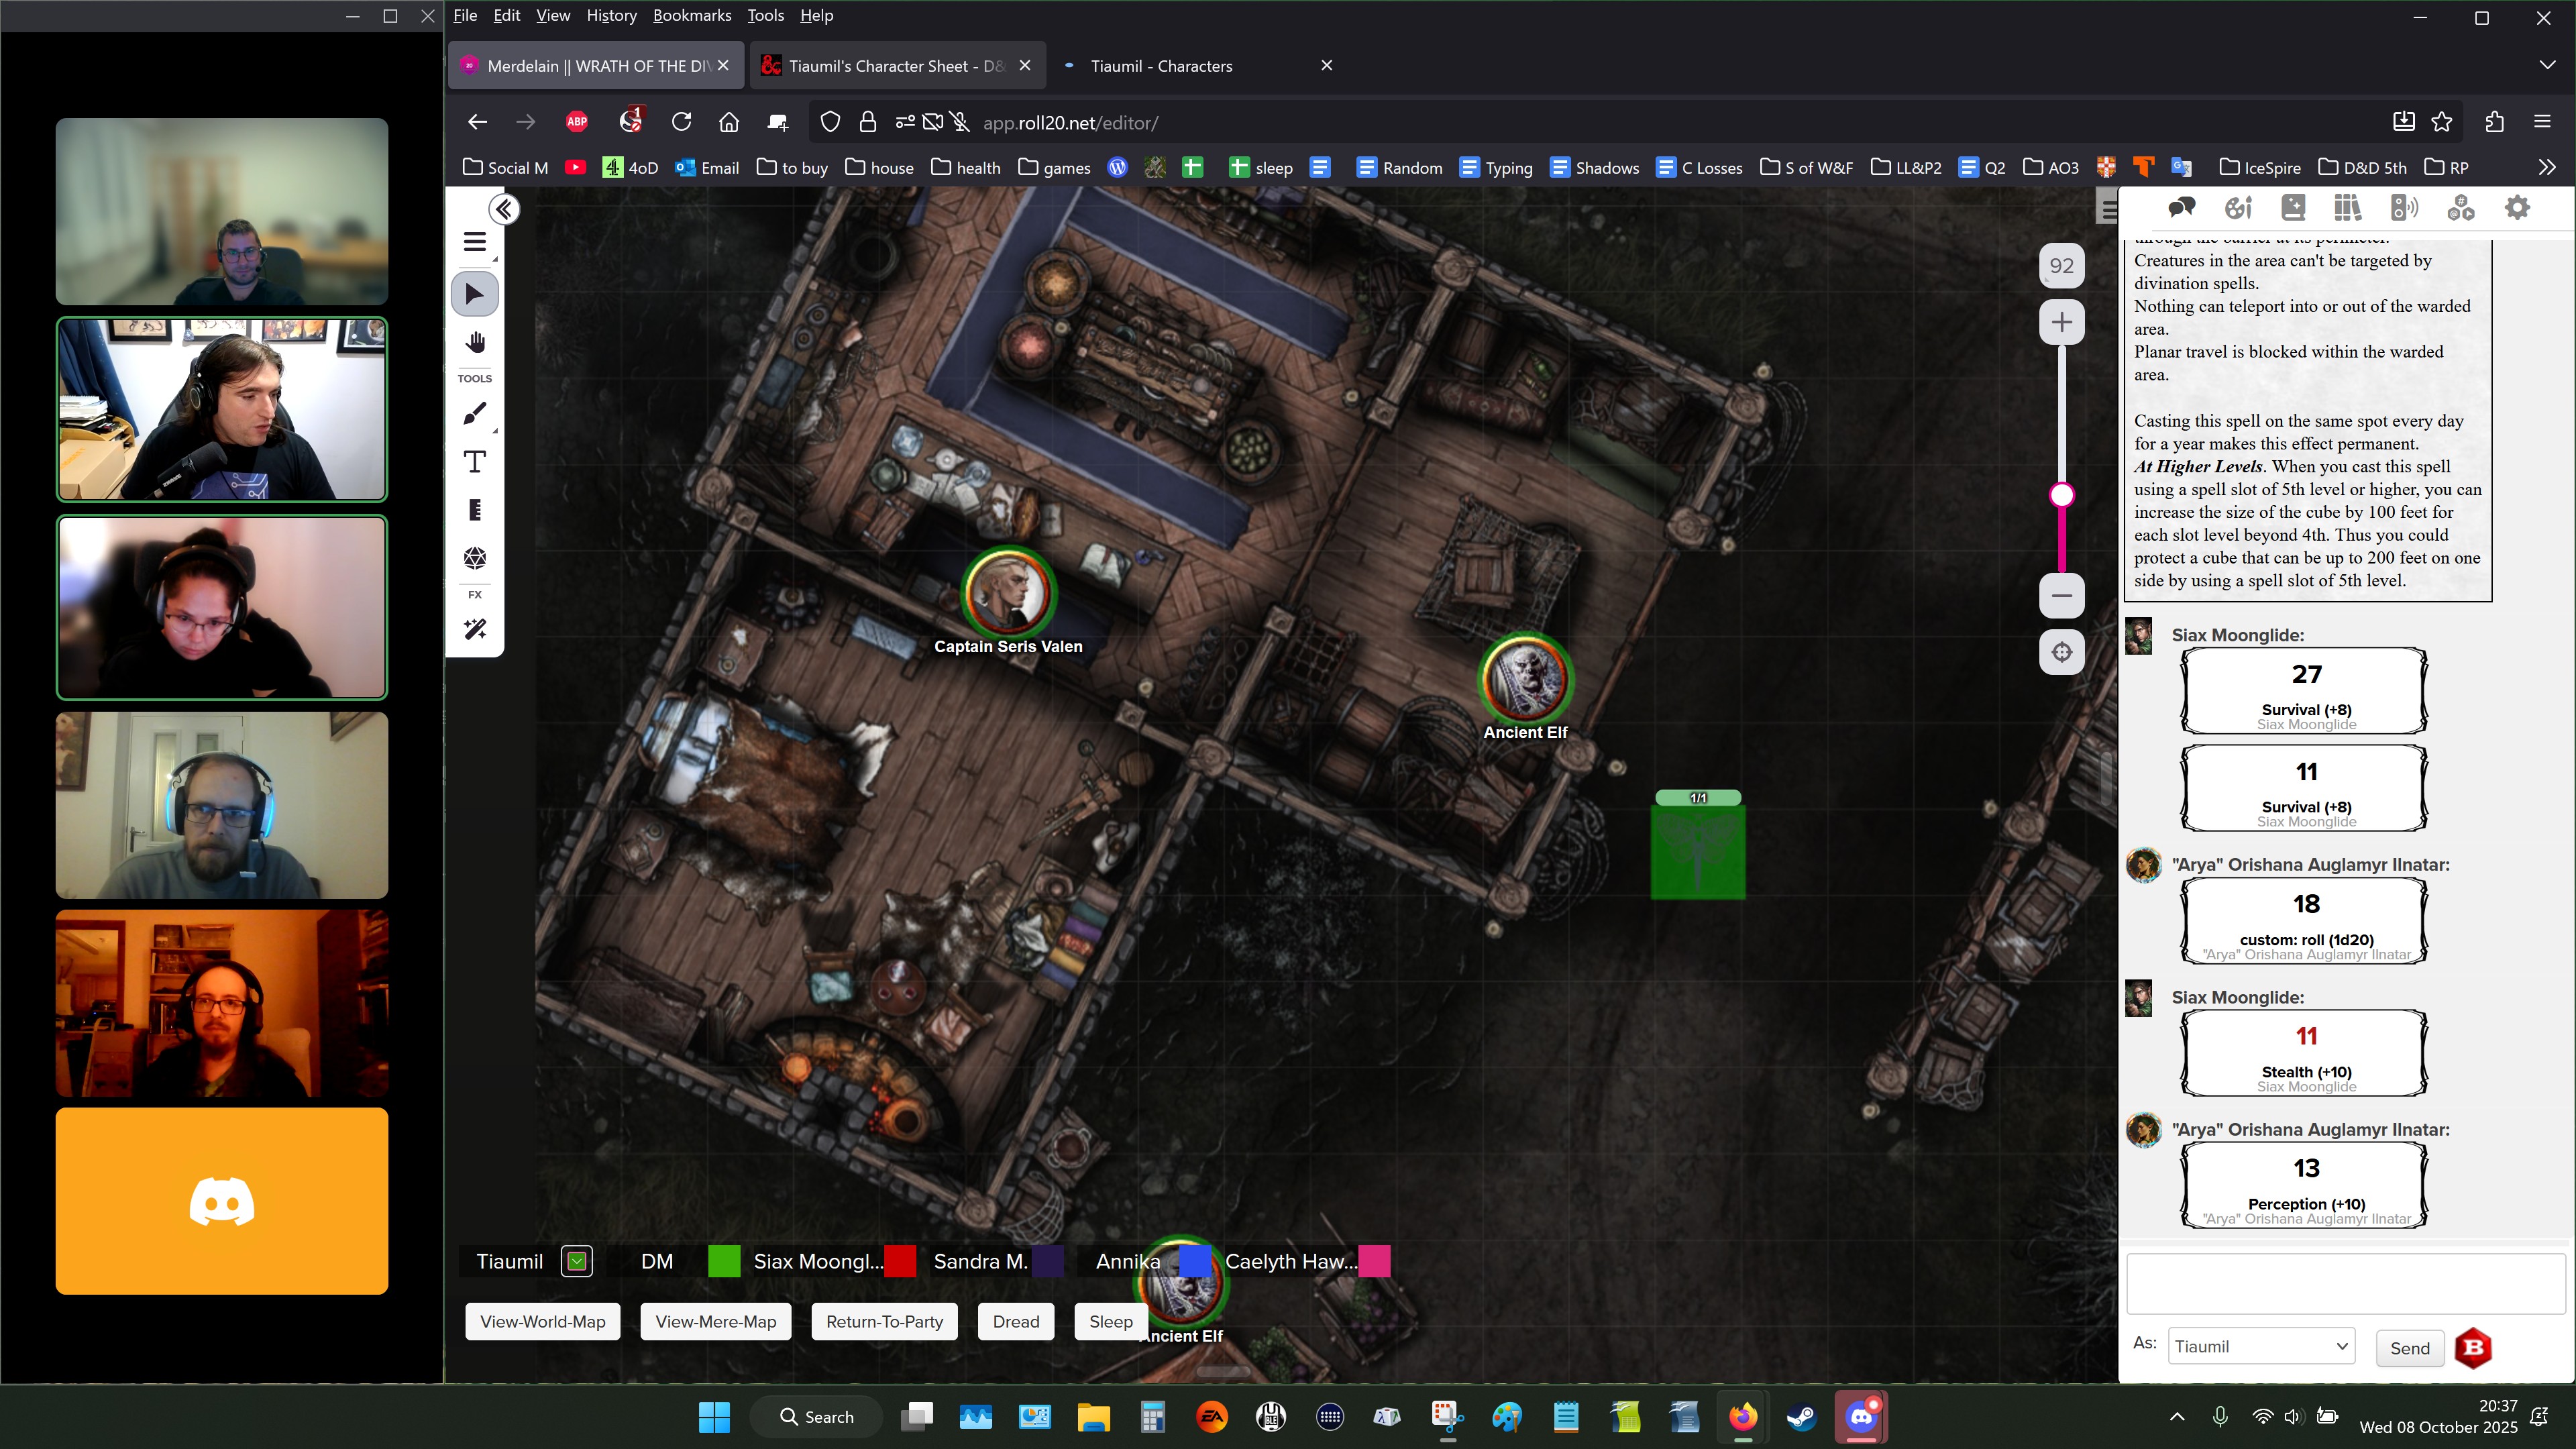Screen dimensions: 2576x1449
Task: Toggle microphone permission icon in address bar
Action: pyautogui.click(x=961, y=122)
